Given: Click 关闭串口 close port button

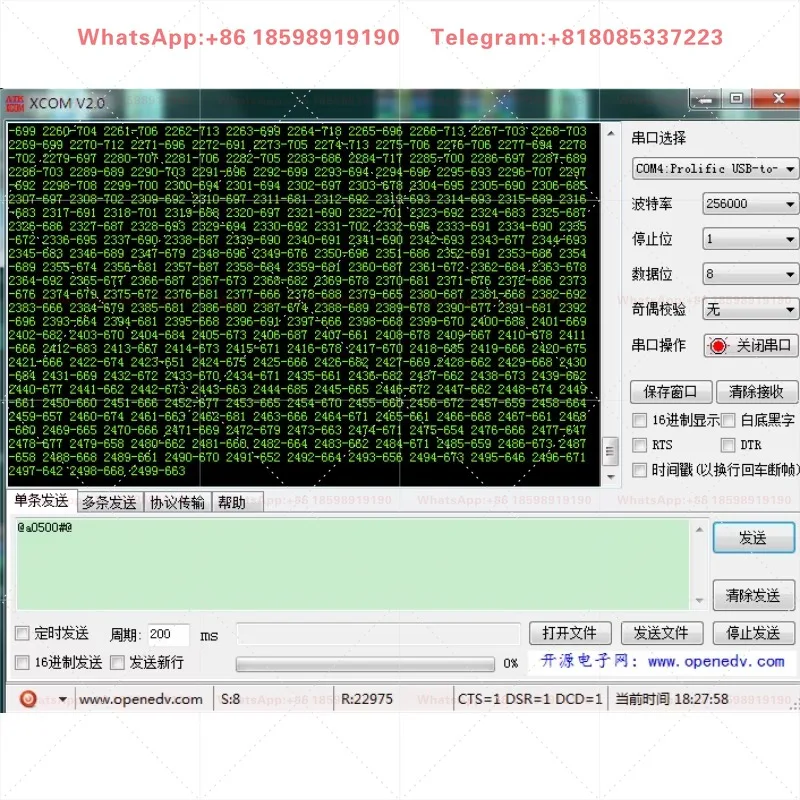Looking at the screenshot, I should [751, 346].
